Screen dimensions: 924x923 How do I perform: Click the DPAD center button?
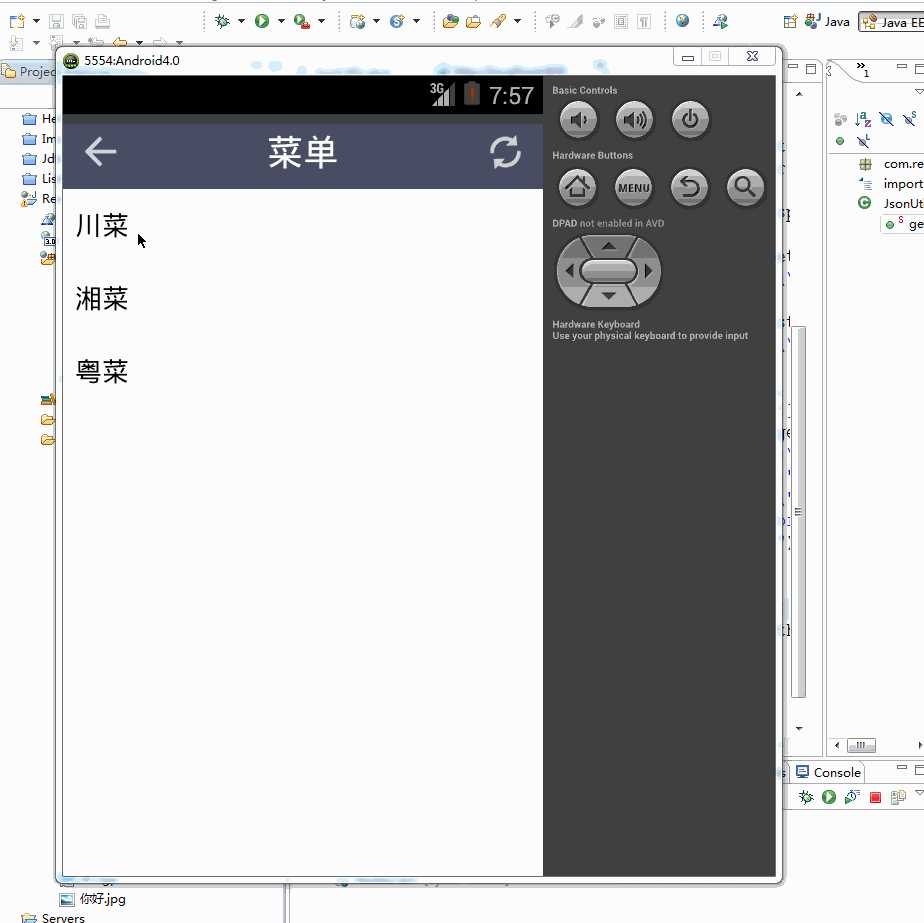(609, 271)
